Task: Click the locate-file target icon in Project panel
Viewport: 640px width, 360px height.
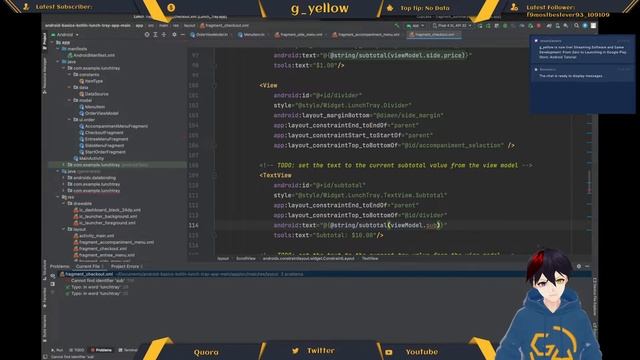Action: [x=147, y=35]
